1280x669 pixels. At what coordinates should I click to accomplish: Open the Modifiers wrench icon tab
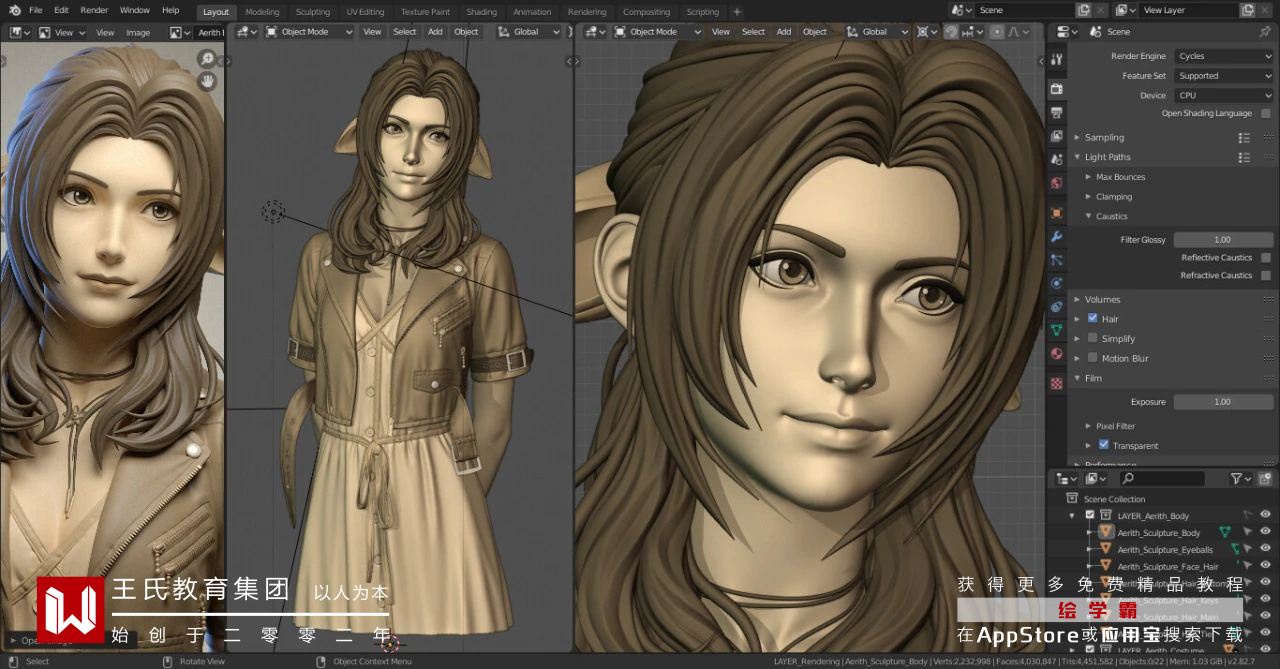pos(1056,237)
